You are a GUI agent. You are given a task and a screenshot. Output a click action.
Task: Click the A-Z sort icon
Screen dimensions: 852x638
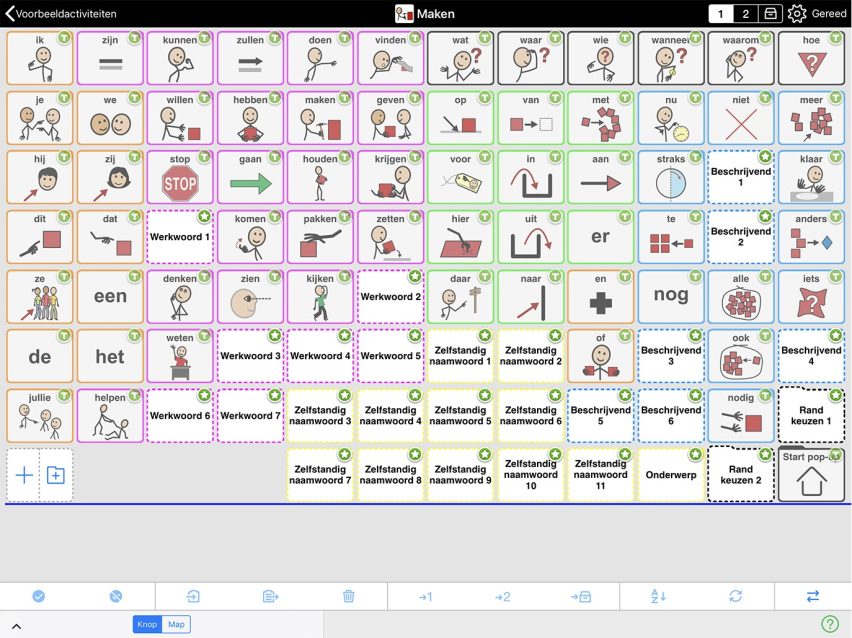pyautogui.click(x=658, y=596)
